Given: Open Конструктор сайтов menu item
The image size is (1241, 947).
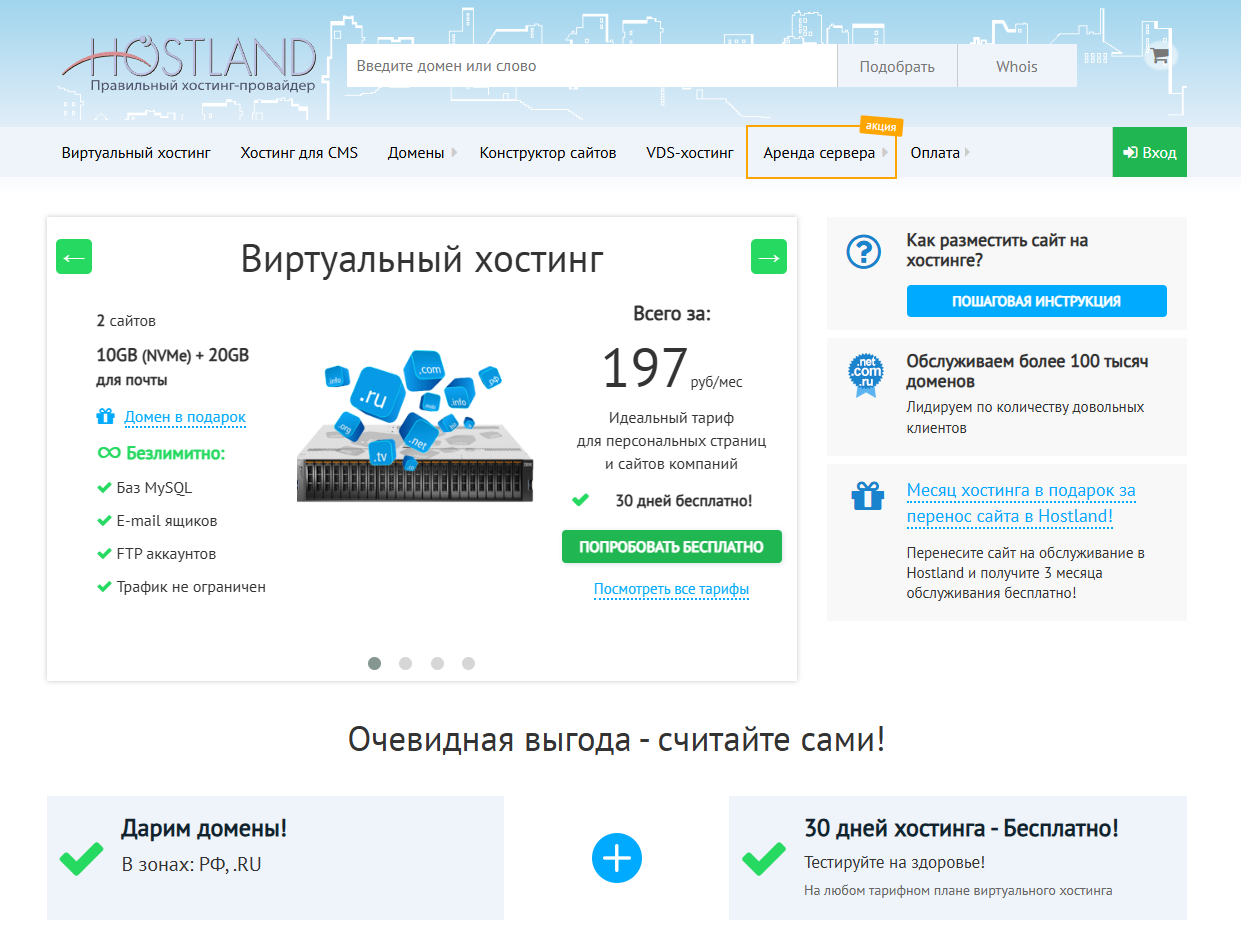Looking at the screenshot, I should point(548,153).
